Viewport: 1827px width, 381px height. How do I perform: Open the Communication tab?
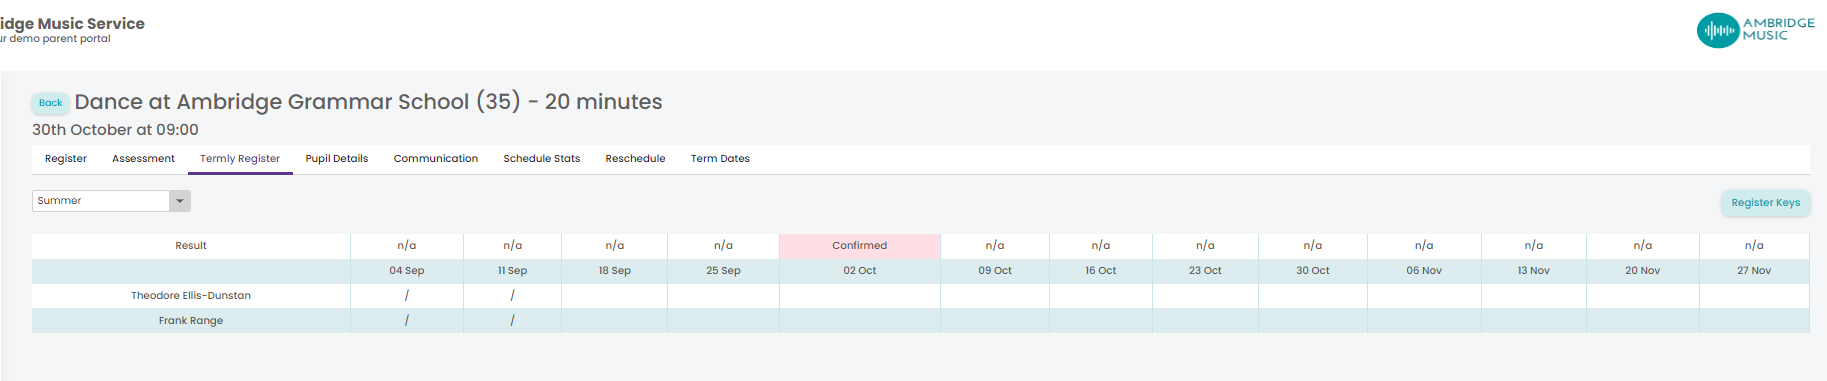(x=436, y=159)
